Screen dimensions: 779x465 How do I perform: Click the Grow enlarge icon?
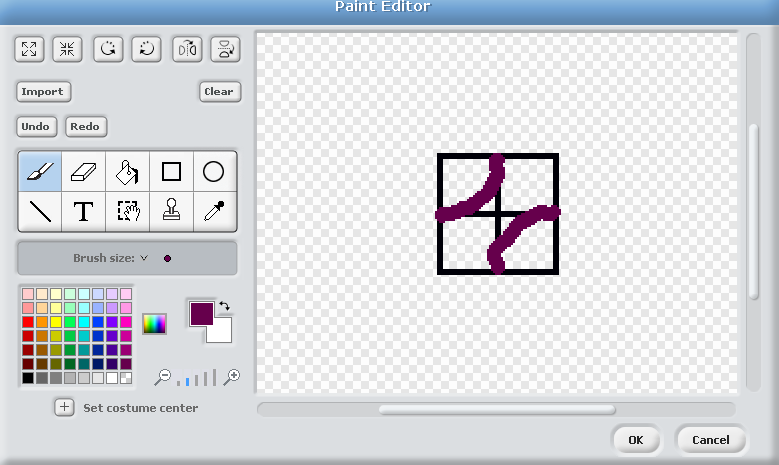tap(29, 48)
